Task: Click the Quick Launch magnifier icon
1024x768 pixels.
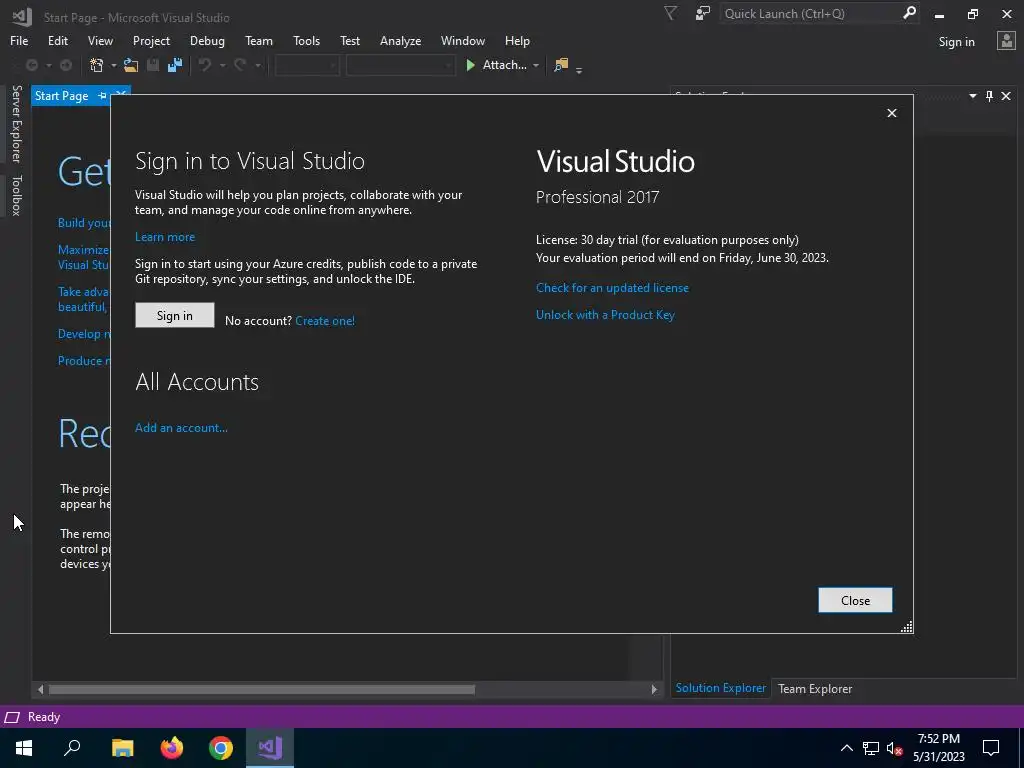Action: tap(909, 13)
